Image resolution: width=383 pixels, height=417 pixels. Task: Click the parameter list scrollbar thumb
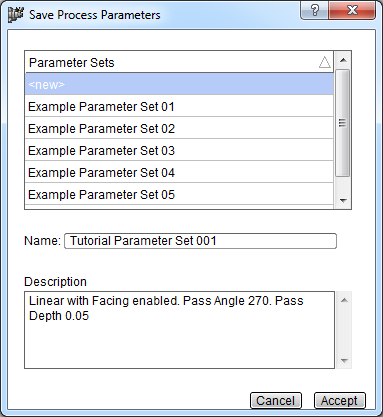click(x=343, y=123)
